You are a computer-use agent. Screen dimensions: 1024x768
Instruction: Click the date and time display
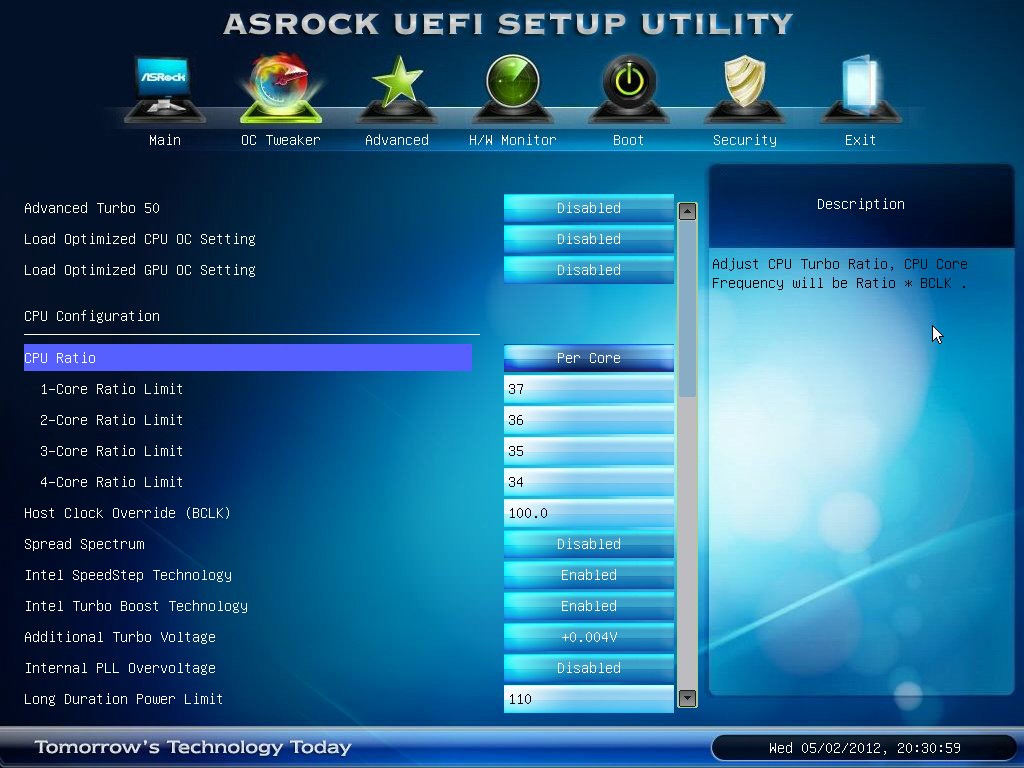coord(864,748)
